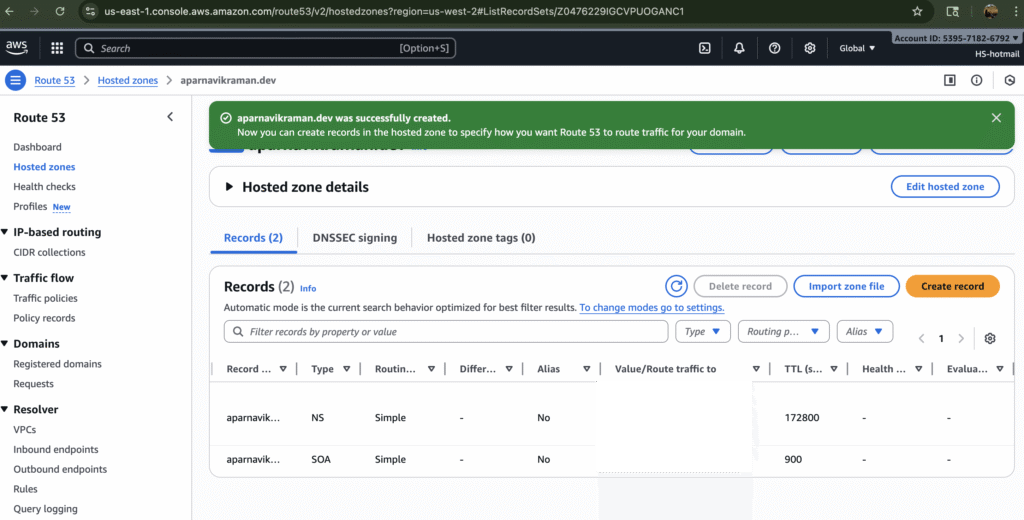The width and height of the screenshot is (1024, 520).
Task: Toggle the left navigation hamburger menu
Action: (15, 80)
